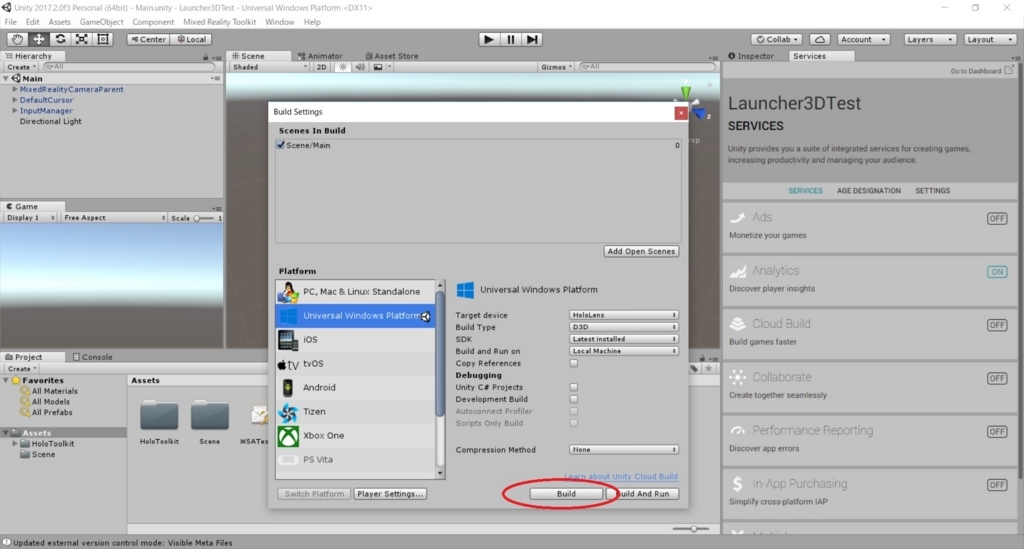Toggle 2D view in Scene toolbar
Screen dimensions: 1024x549
point(321,67)
